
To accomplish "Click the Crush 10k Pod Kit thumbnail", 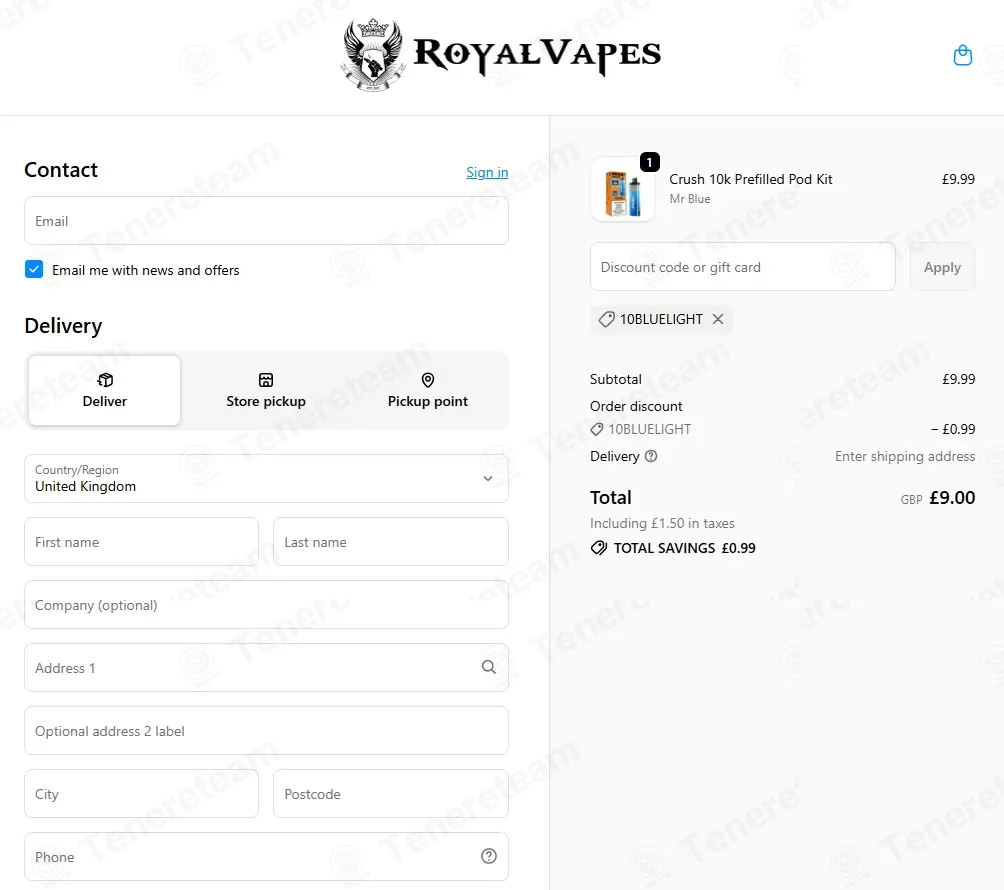I will (622, 190).
